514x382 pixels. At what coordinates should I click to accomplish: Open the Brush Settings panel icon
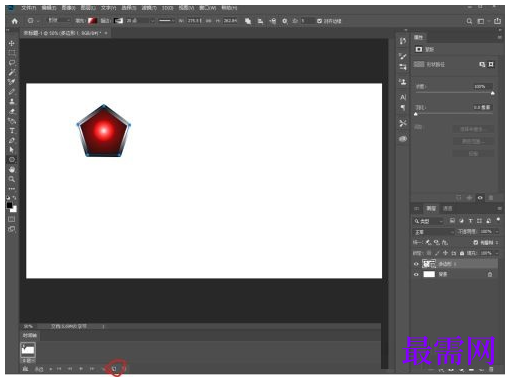pos(403,56)
